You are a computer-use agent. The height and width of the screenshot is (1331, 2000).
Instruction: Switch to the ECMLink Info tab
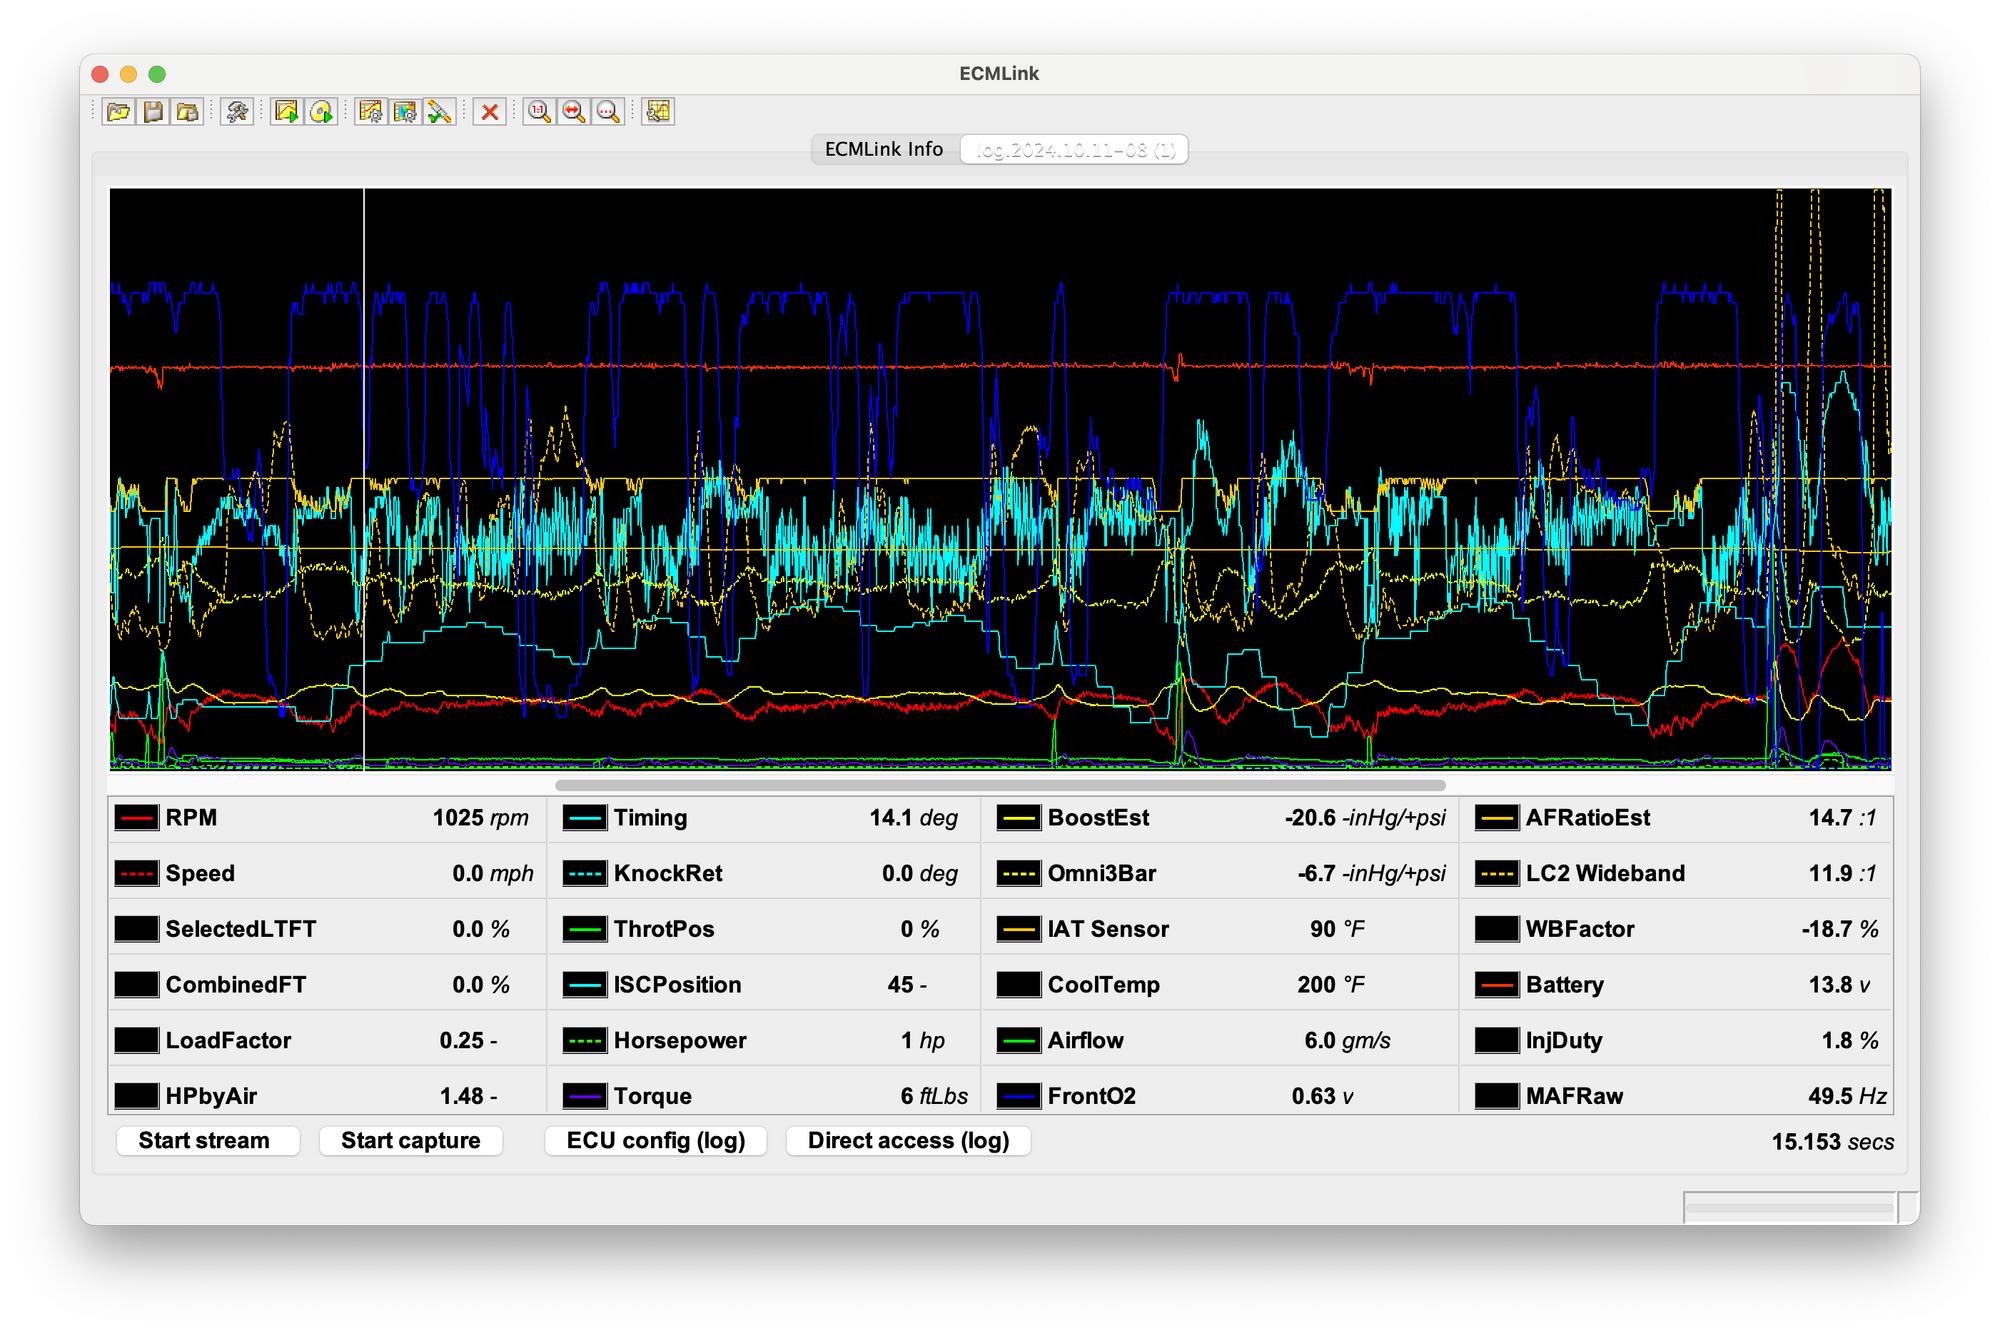click(x=884, y=149)
